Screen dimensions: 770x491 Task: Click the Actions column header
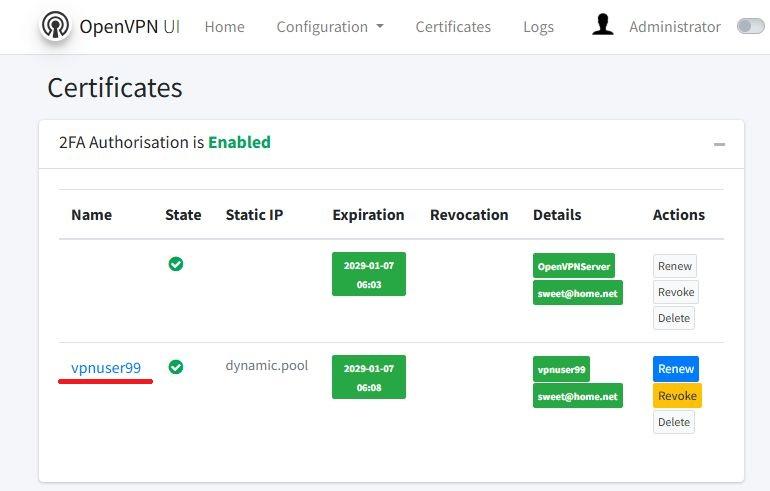pos(679,215)
